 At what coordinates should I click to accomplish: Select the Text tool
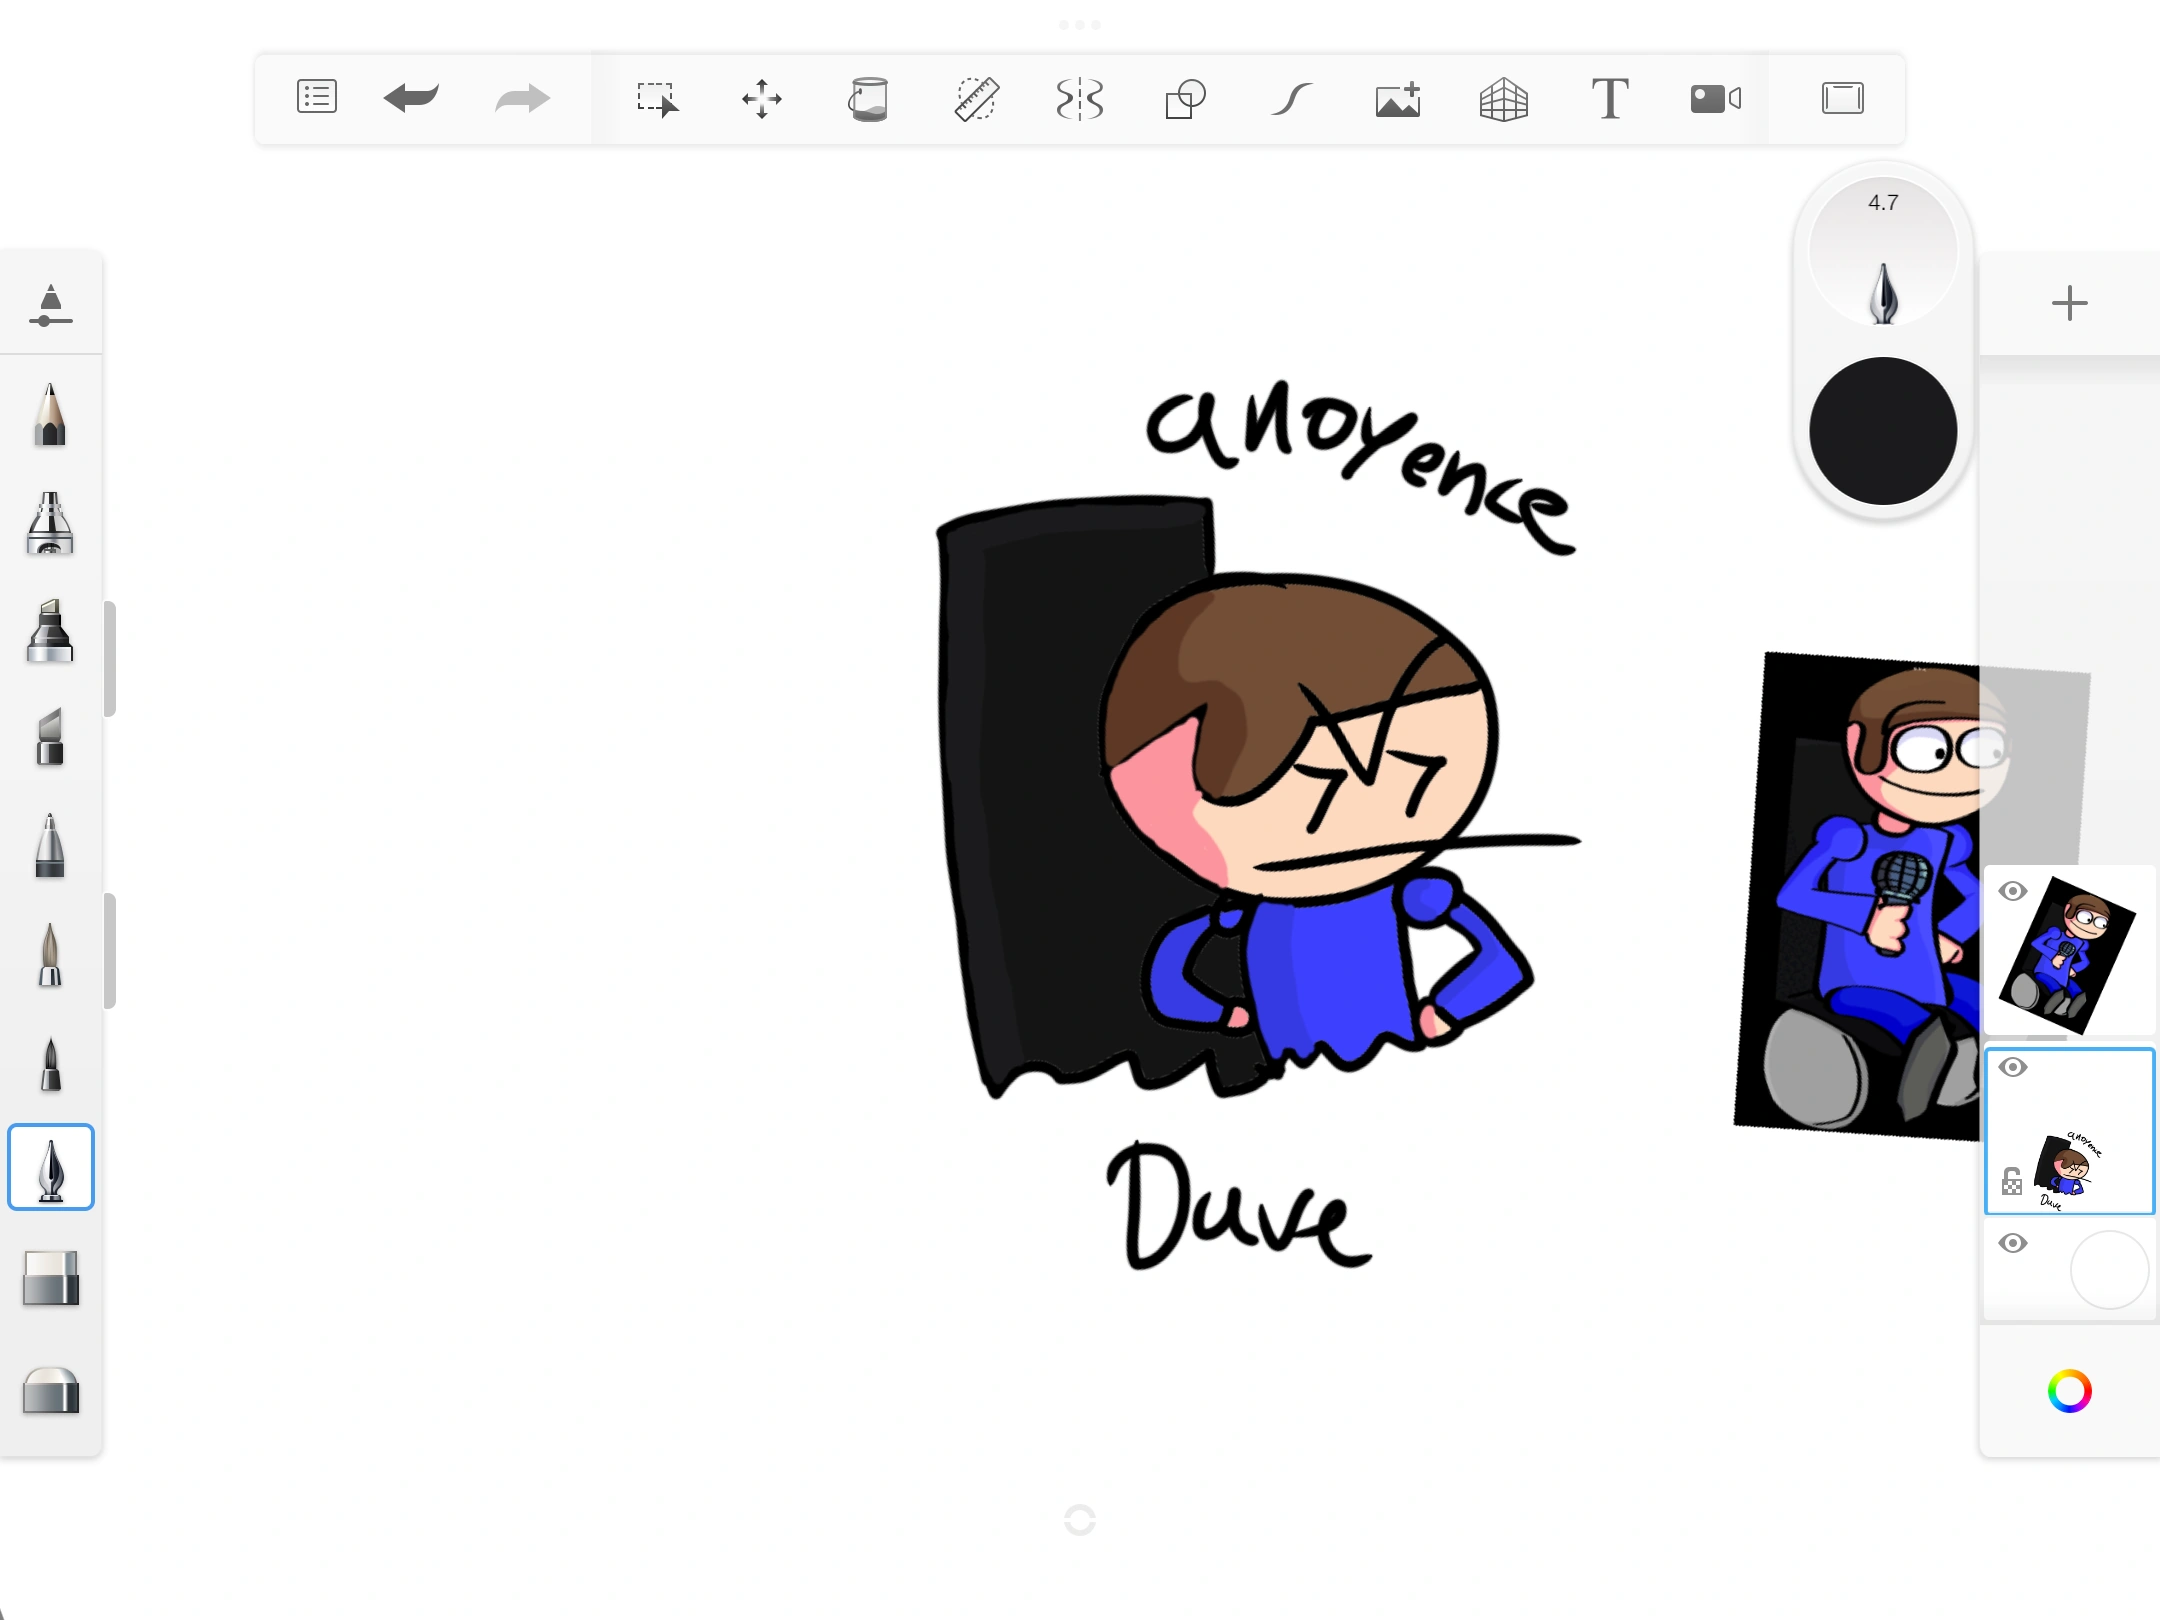click(x=1610, y=98)
